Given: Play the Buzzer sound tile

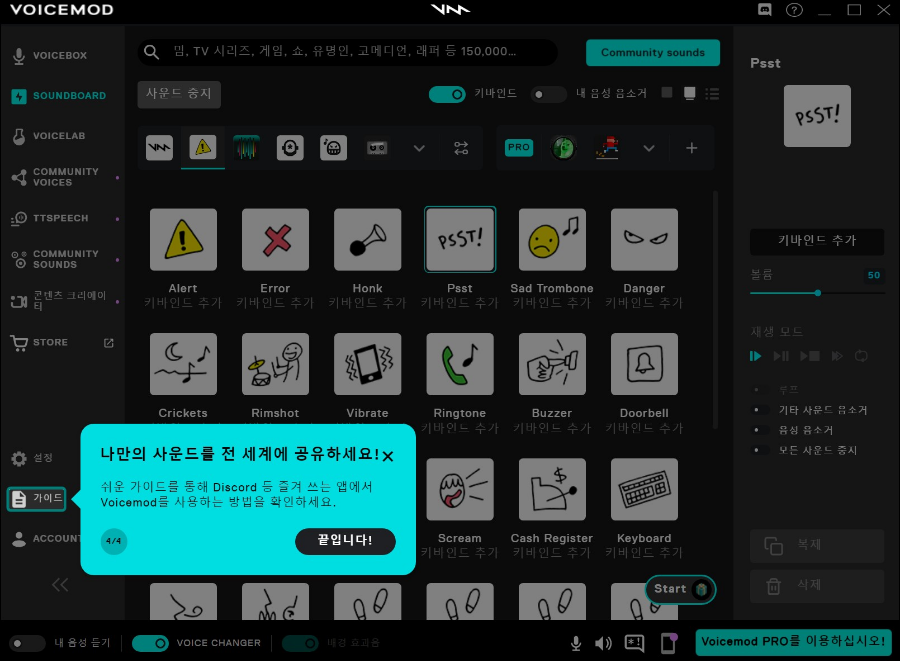Looking at the screenshot, I should pos(552,364).
